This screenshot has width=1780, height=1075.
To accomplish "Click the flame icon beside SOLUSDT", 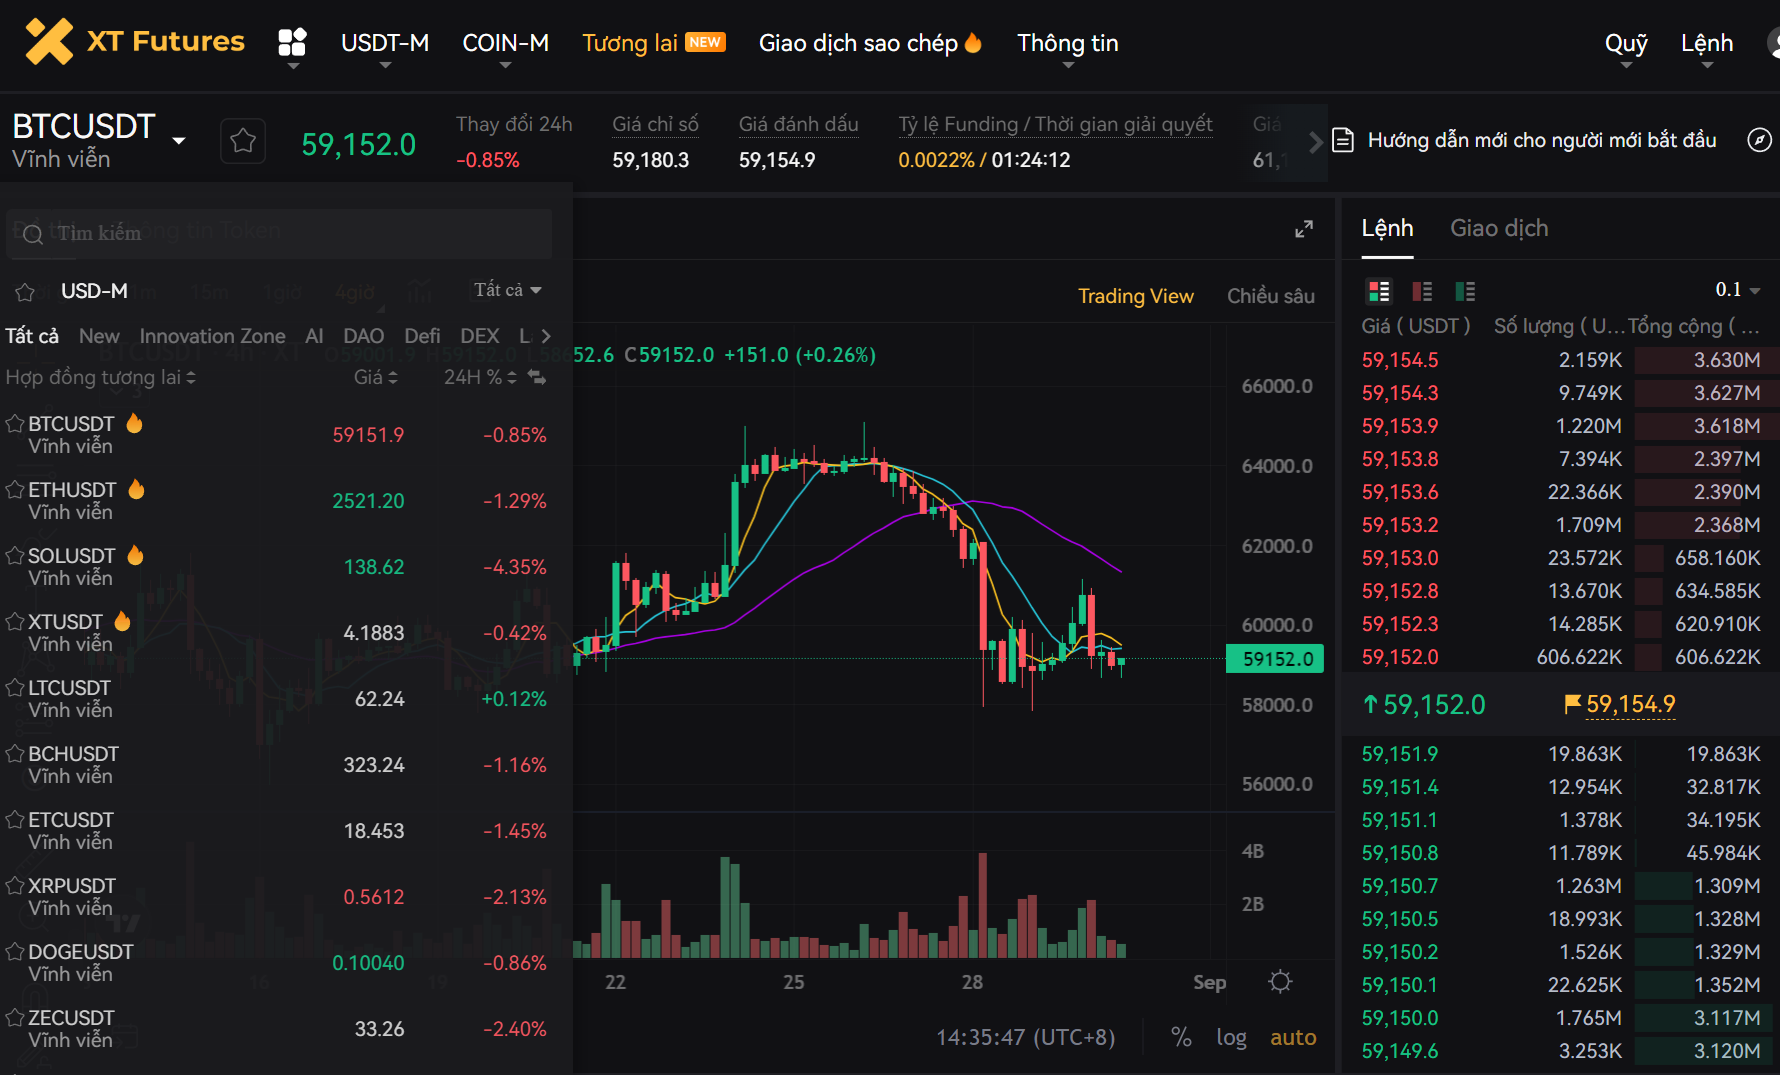I will pyautogui.click(x=135, y=555).
